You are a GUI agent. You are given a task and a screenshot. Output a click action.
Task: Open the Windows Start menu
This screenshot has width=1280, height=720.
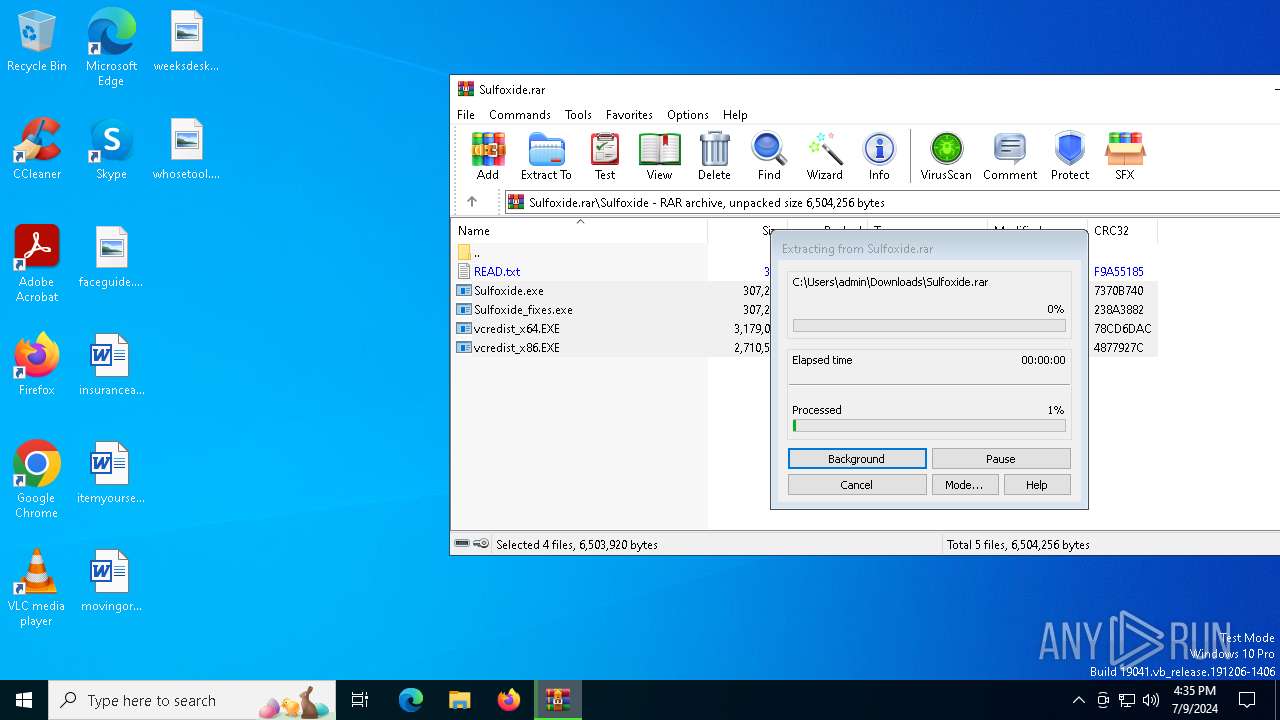tap(24, 700)
